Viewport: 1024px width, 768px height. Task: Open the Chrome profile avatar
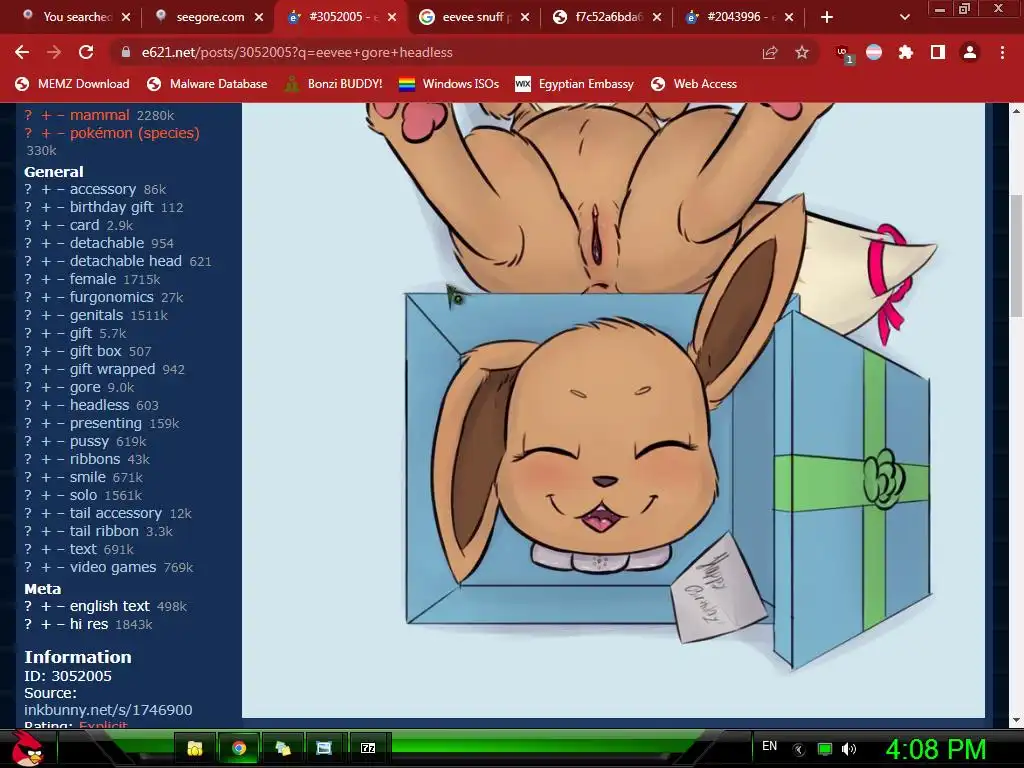970,52
